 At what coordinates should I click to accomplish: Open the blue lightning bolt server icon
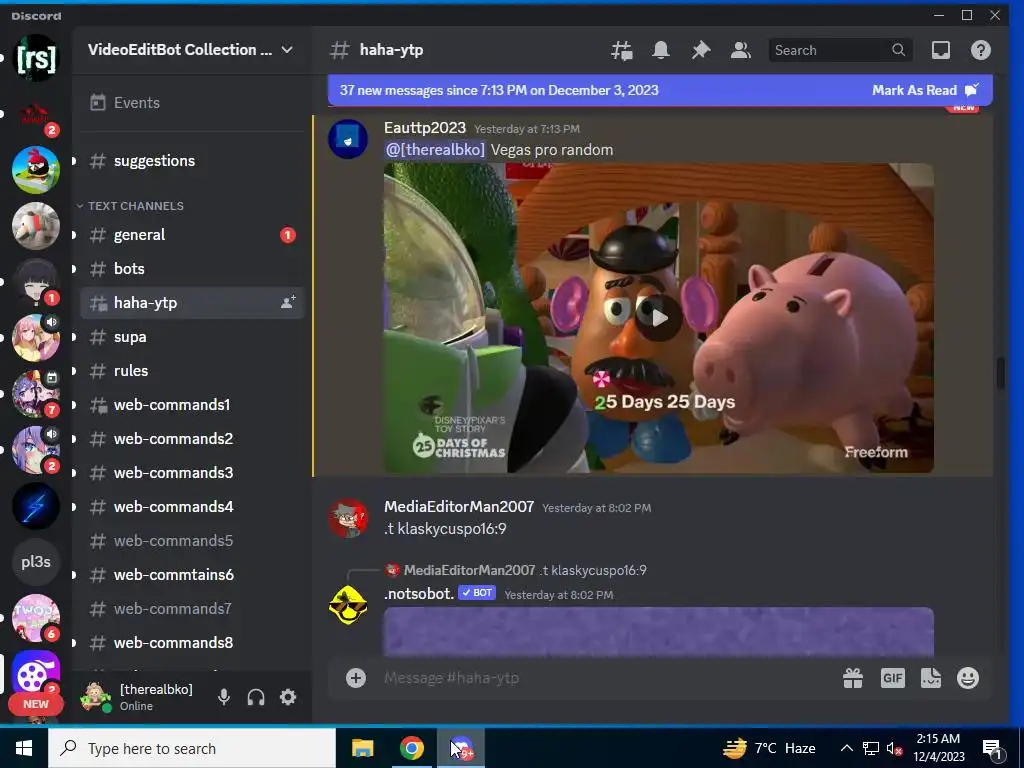36,506
